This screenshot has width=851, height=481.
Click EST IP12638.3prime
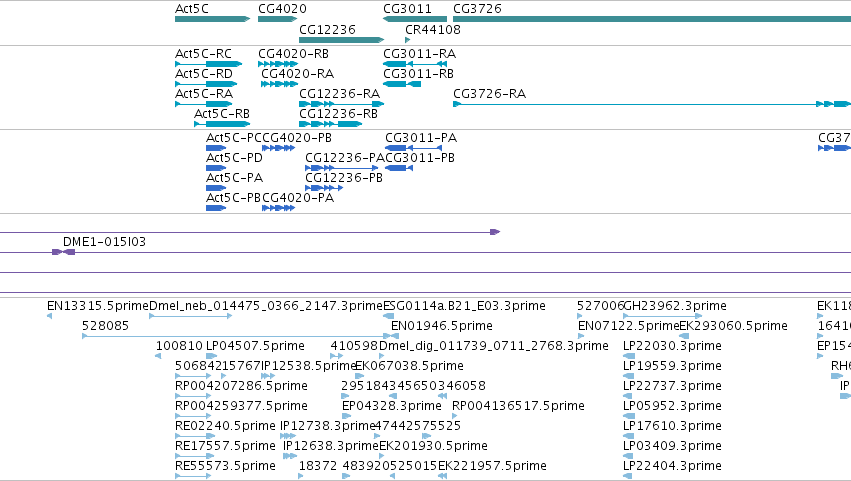[x=331, y=447]
